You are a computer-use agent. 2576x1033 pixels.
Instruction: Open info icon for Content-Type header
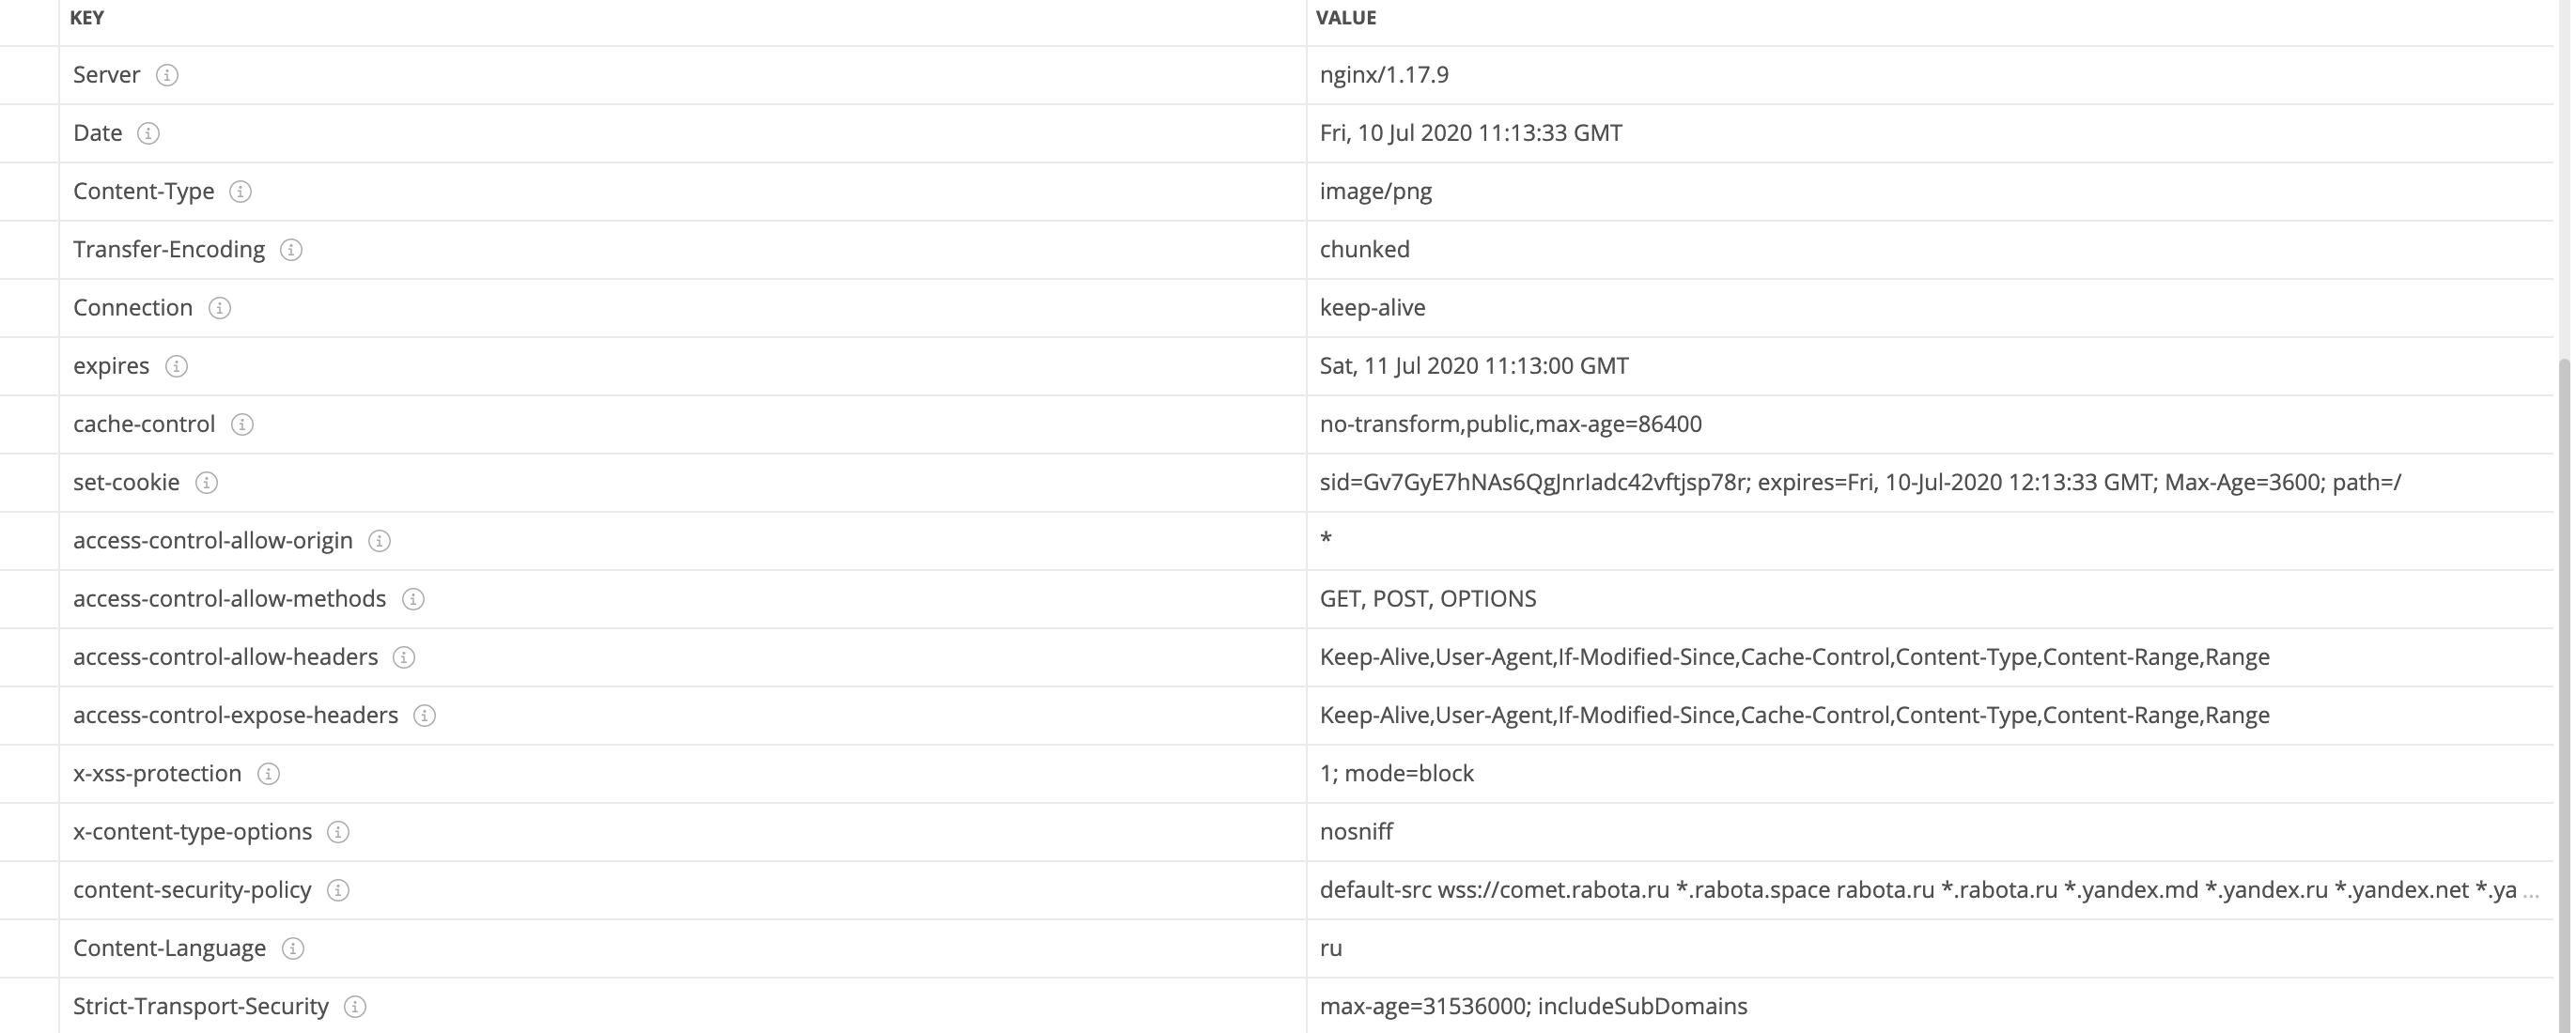click(240, 191)
